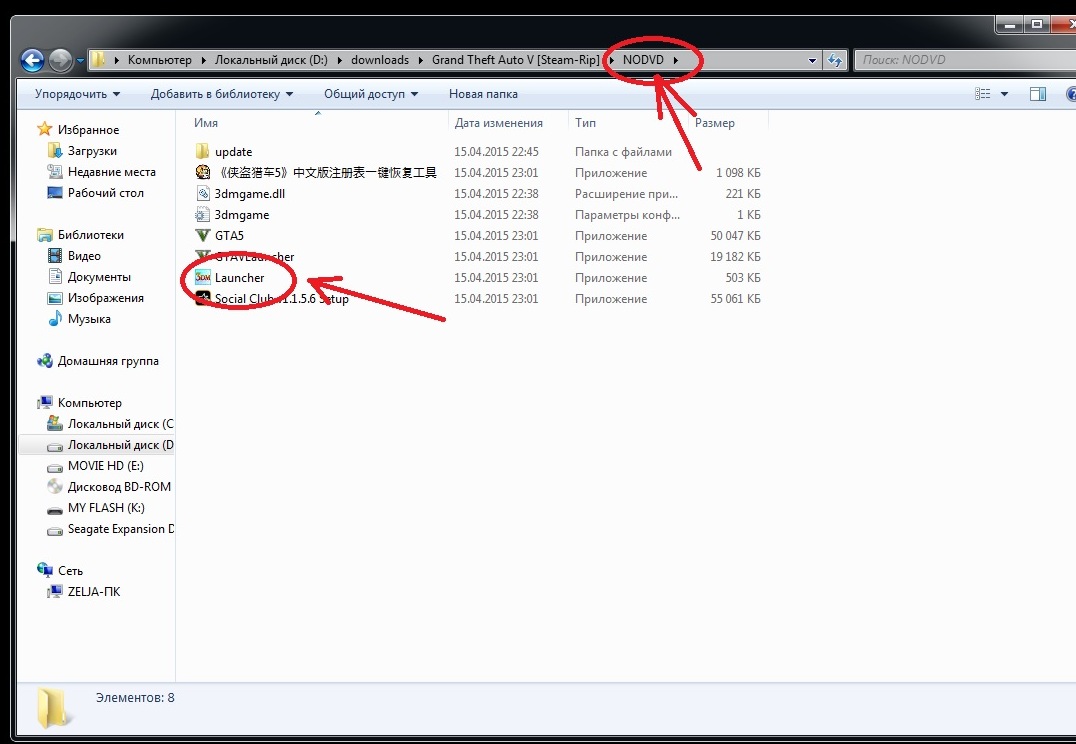This screenshot has width=1076, height=744.
Task: Click the Избранное star icon
Action: click(x=45, y=129)
